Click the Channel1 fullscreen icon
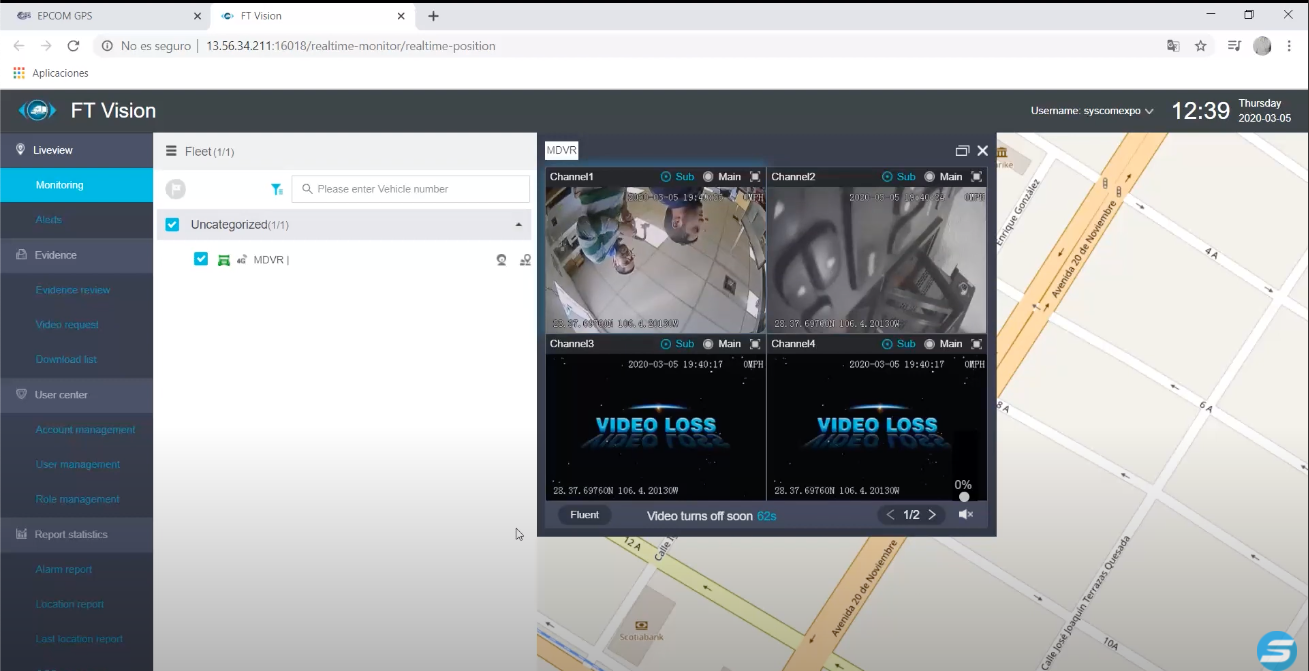Viewport: 1309px width, 671px height. pyautogui.click(x=755, y=177)
